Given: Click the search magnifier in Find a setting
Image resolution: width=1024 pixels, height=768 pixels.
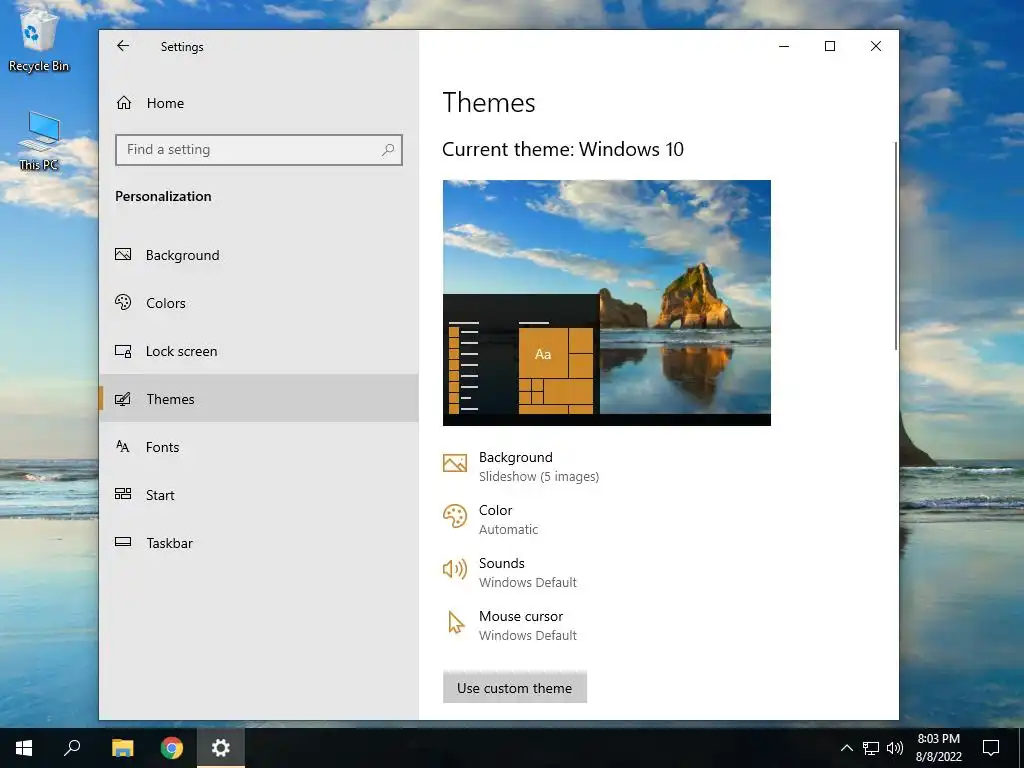Looking at the screenshot, I should click(x=388, y=150).
